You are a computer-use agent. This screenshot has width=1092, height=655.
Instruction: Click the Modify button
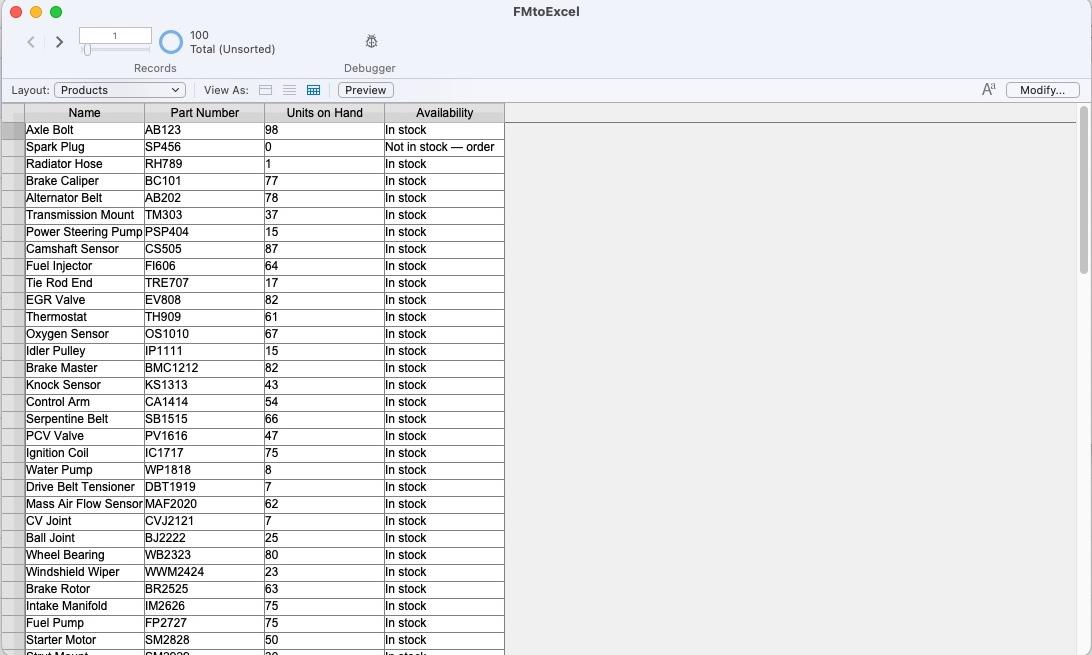coord(1042,90)
